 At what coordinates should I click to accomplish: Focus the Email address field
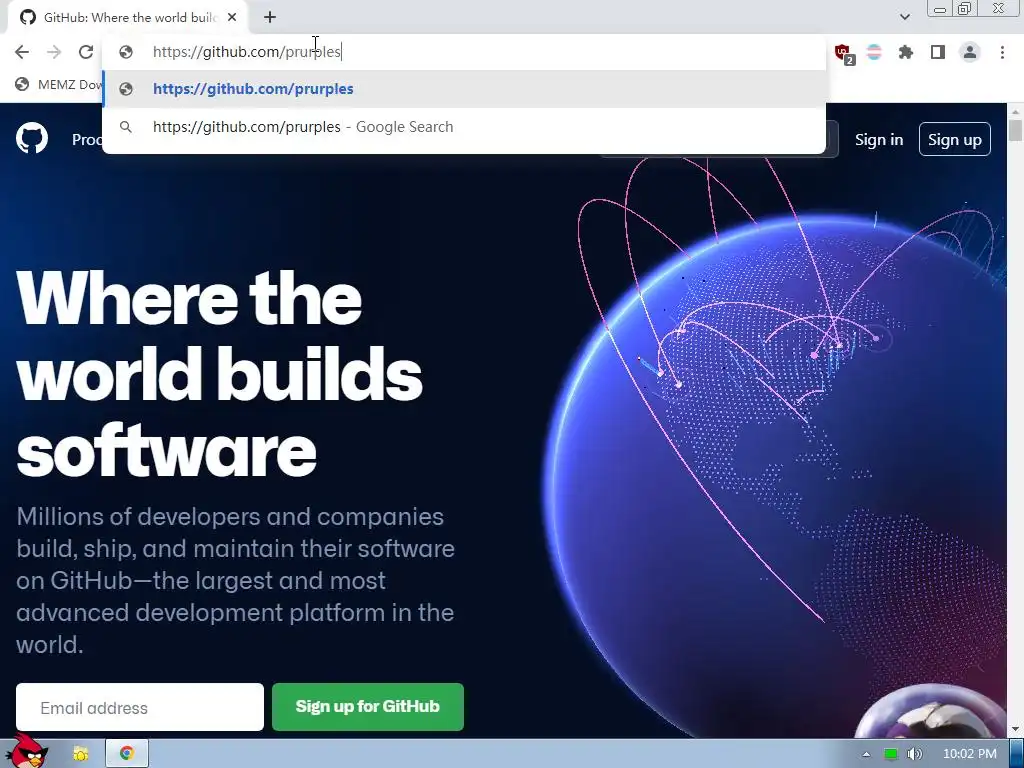(x=140, y=707)
